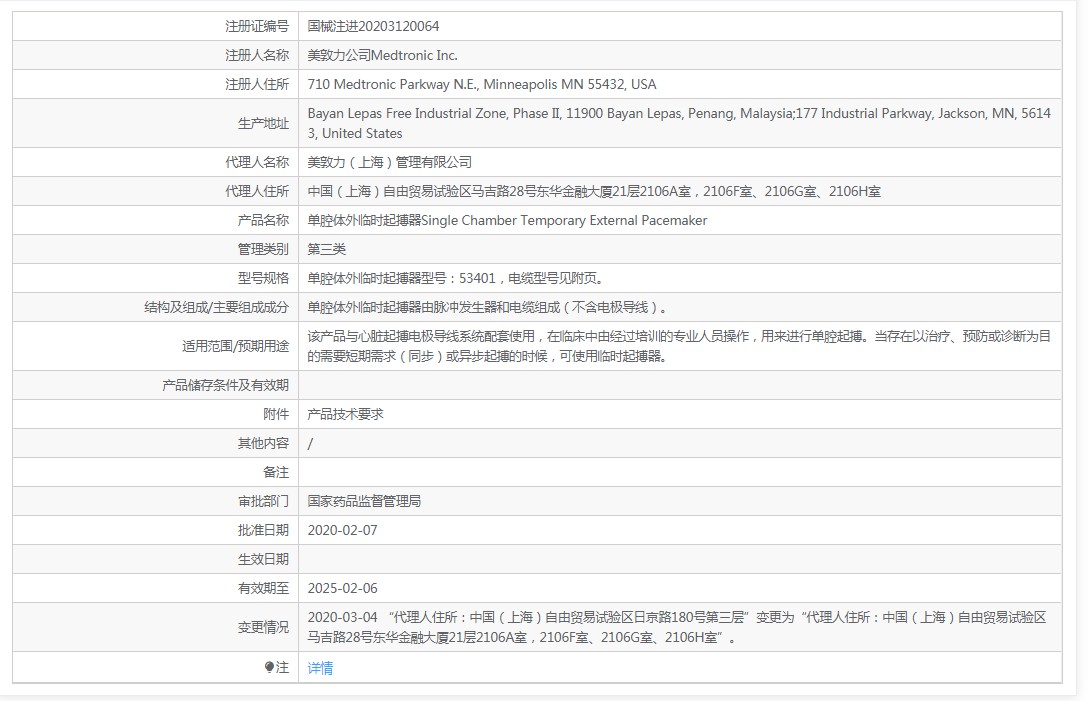Select the approval date 2020-02-07
Image resolution: width=1090 pixels, height=701 pixels.
point(342,531)
